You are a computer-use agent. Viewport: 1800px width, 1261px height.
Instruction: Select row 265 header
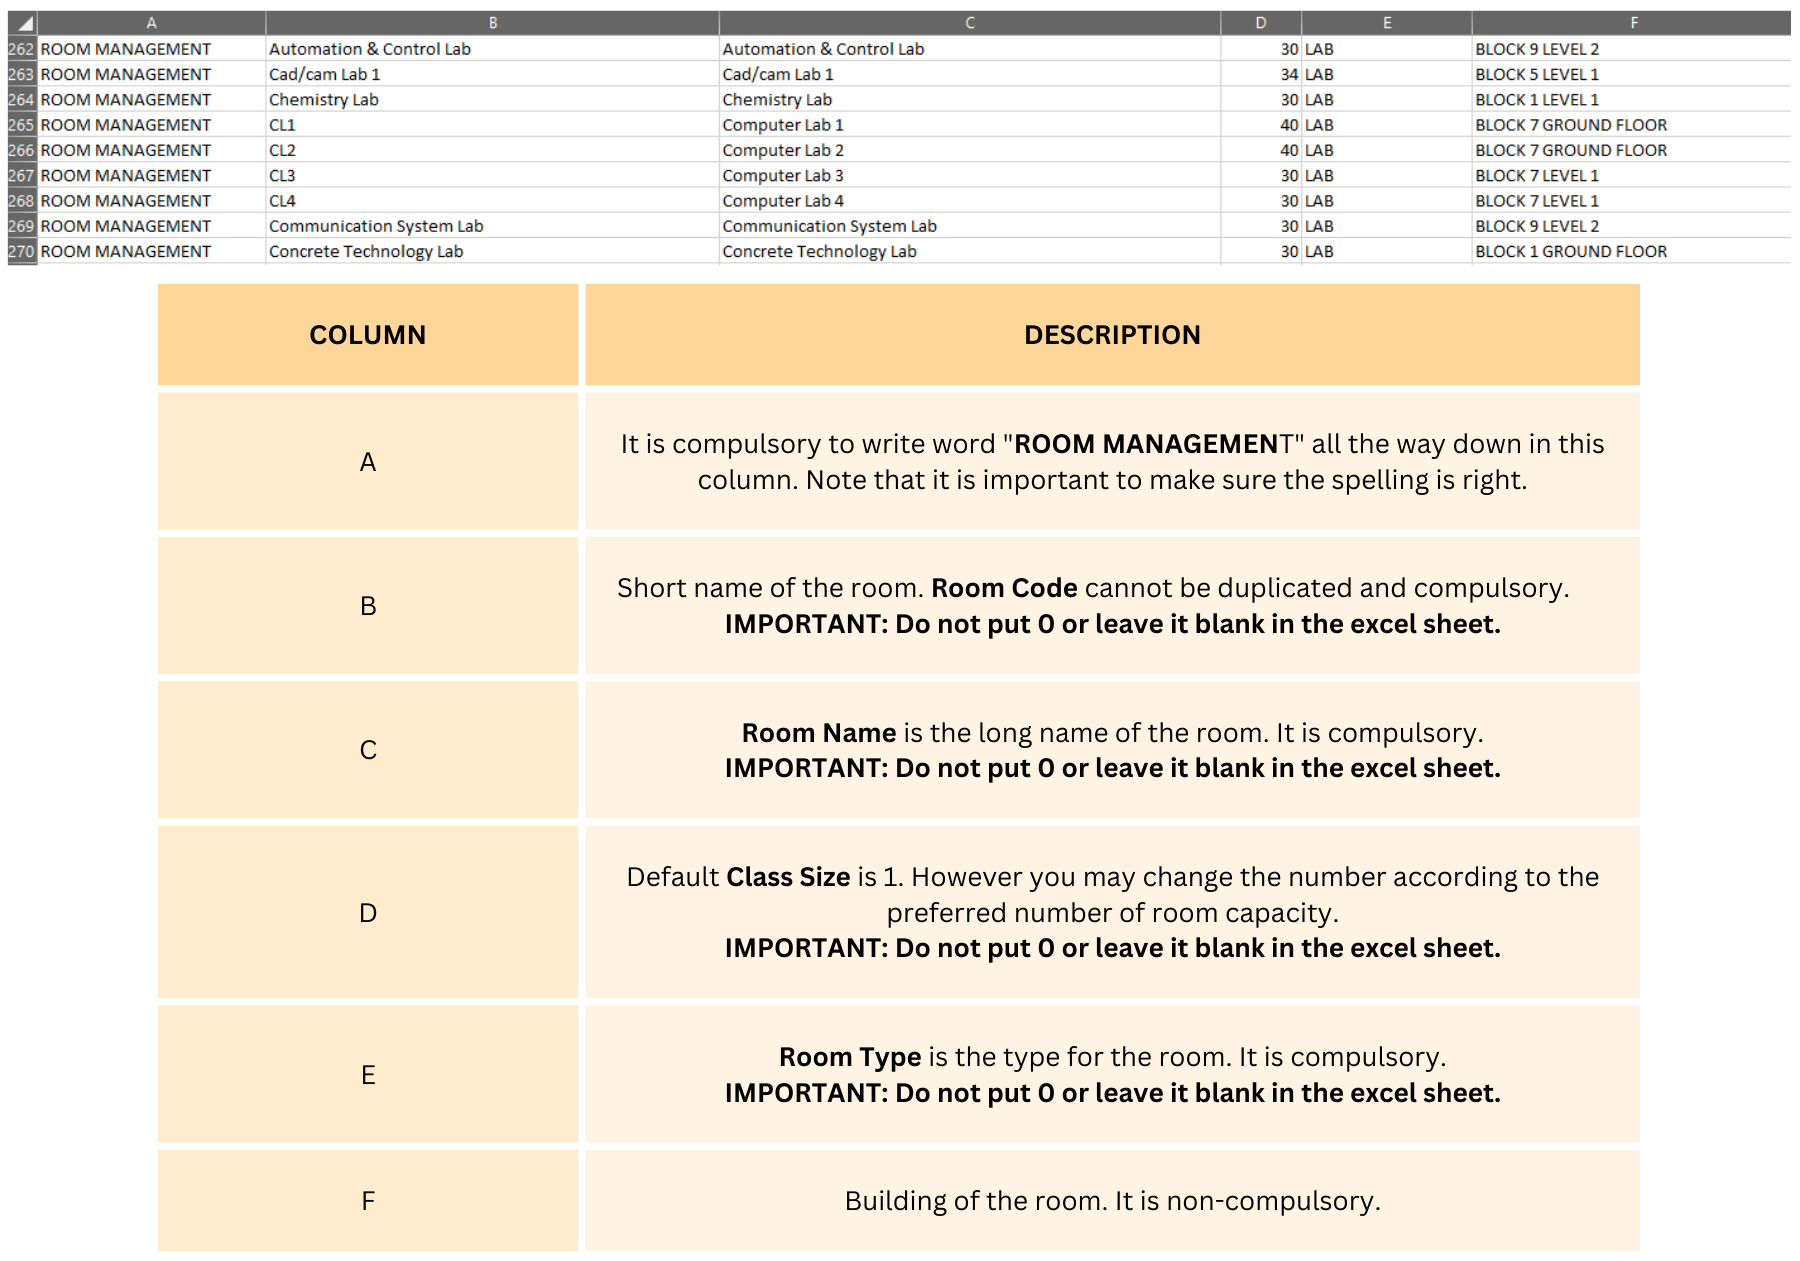point(21,125)
